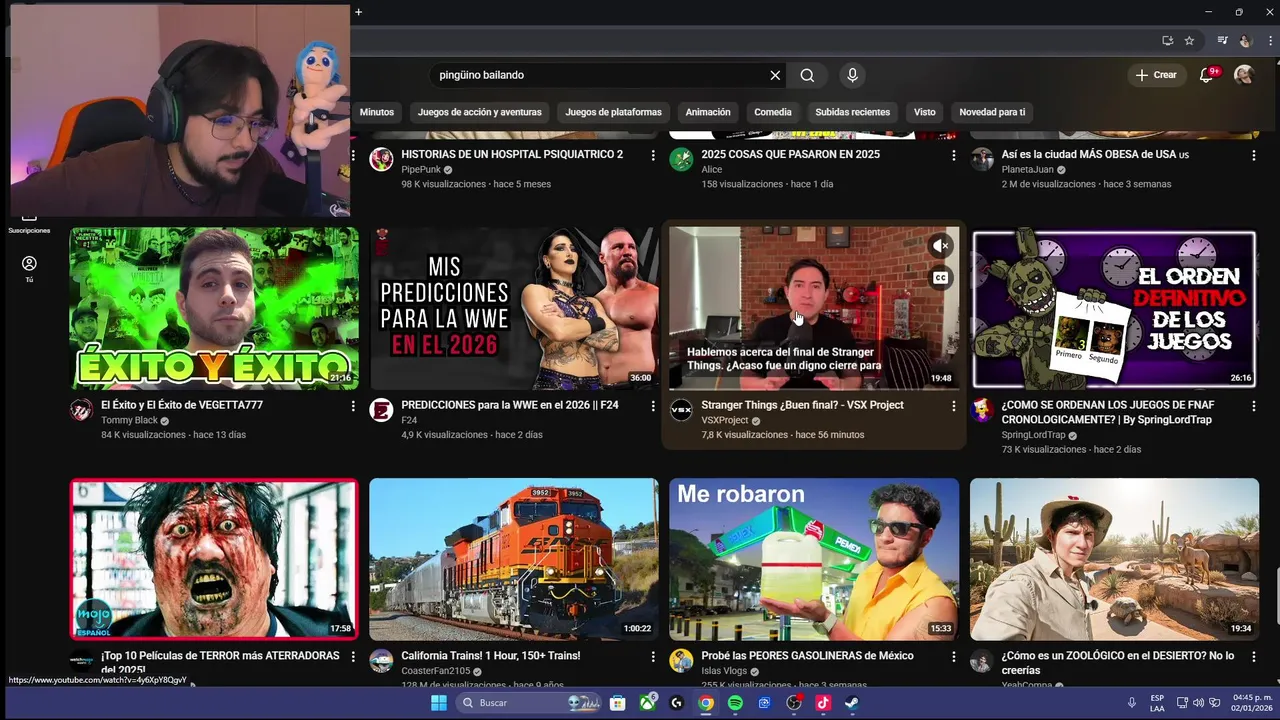This screenshot has width=1280, height=720.
Task: Open VSXProject channel avatar
Action: pos(681,410)
